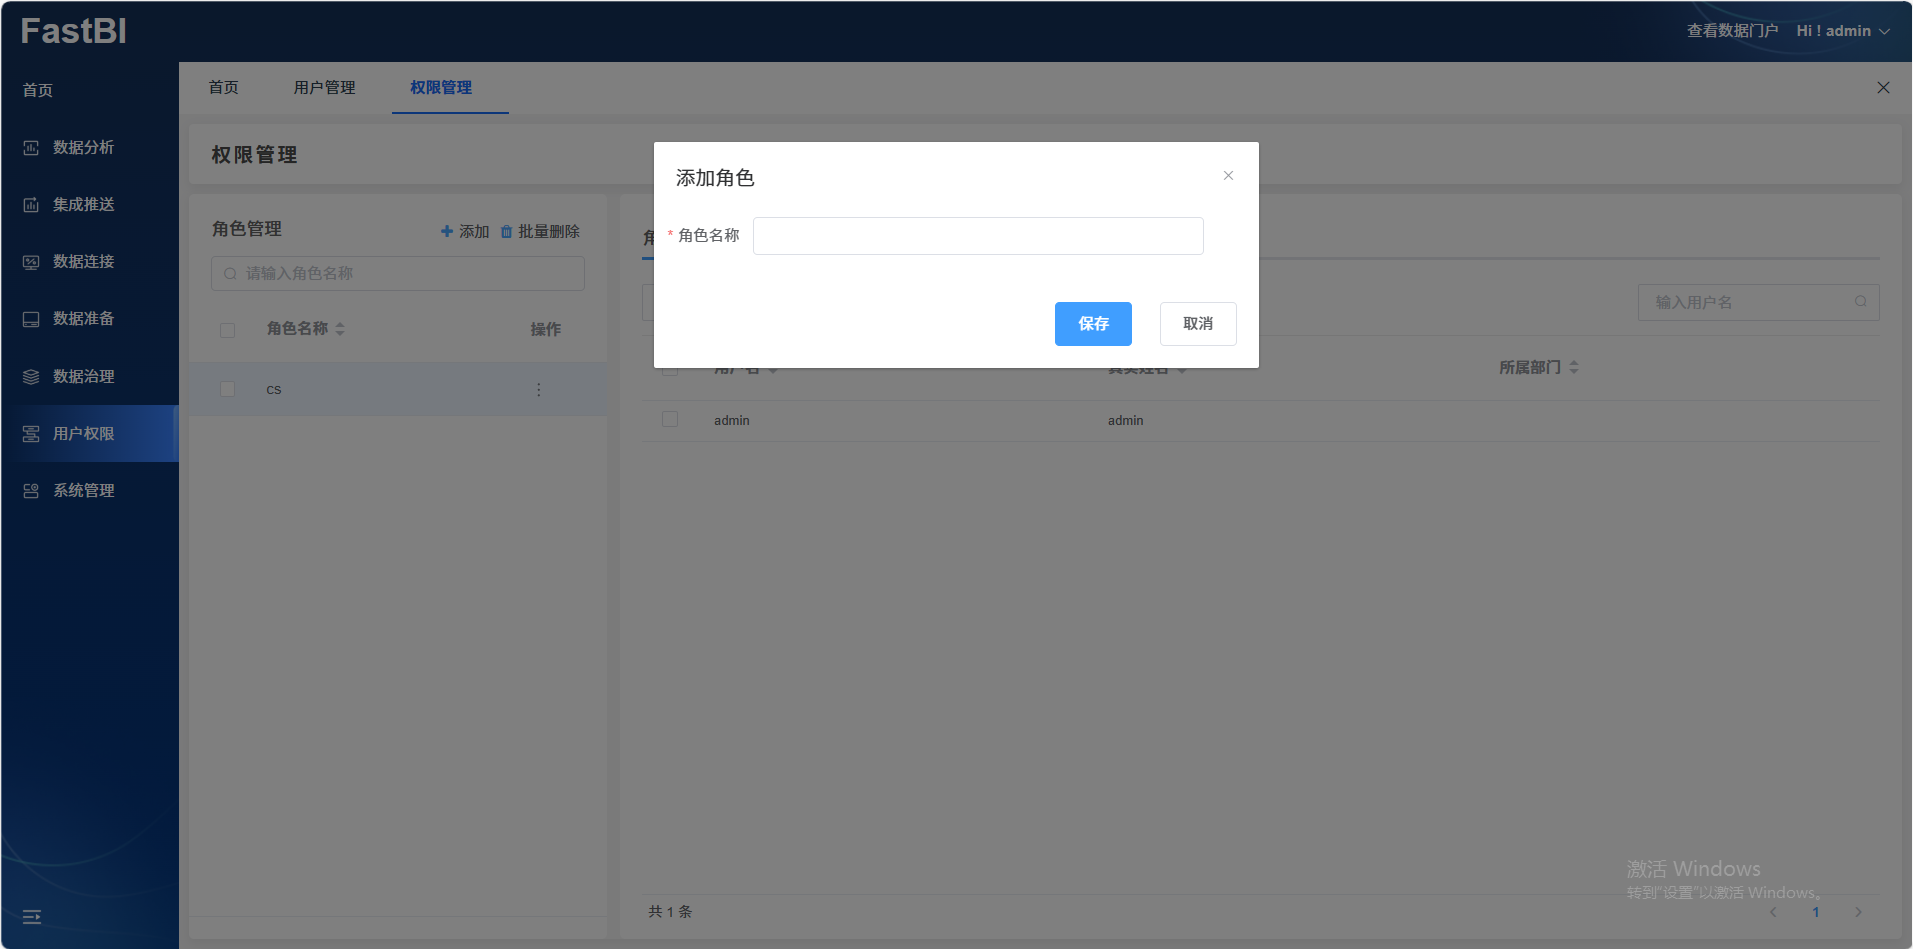Open 数据治理 layers icon in sidebar
Viewport: 1913px width, 949px height.
[31, 377]
